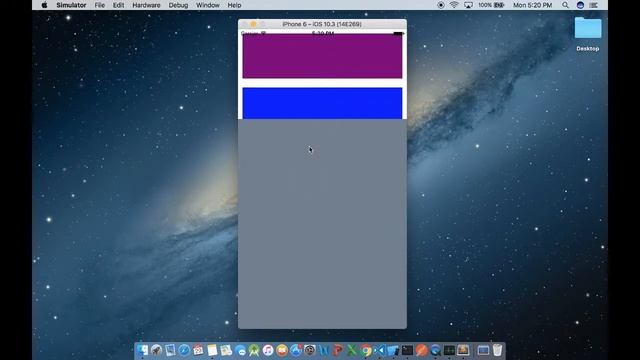Minimize the simulator with yellow button

click(253, 24)
